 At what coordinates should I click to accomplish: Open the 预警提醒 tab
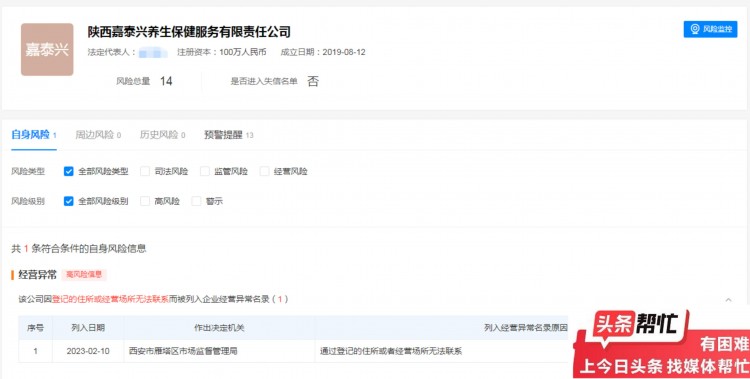229,135
